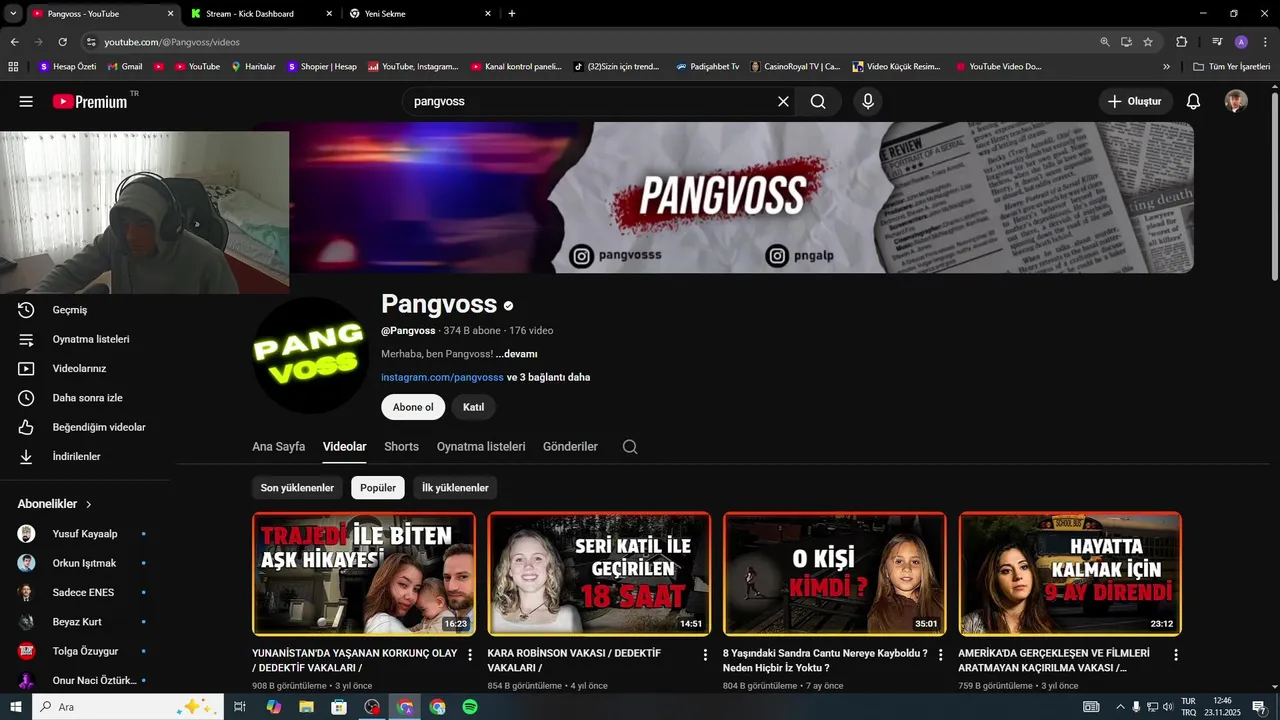Click the Windows Start button
The image size is (1280, 720).
coord(15,707)
